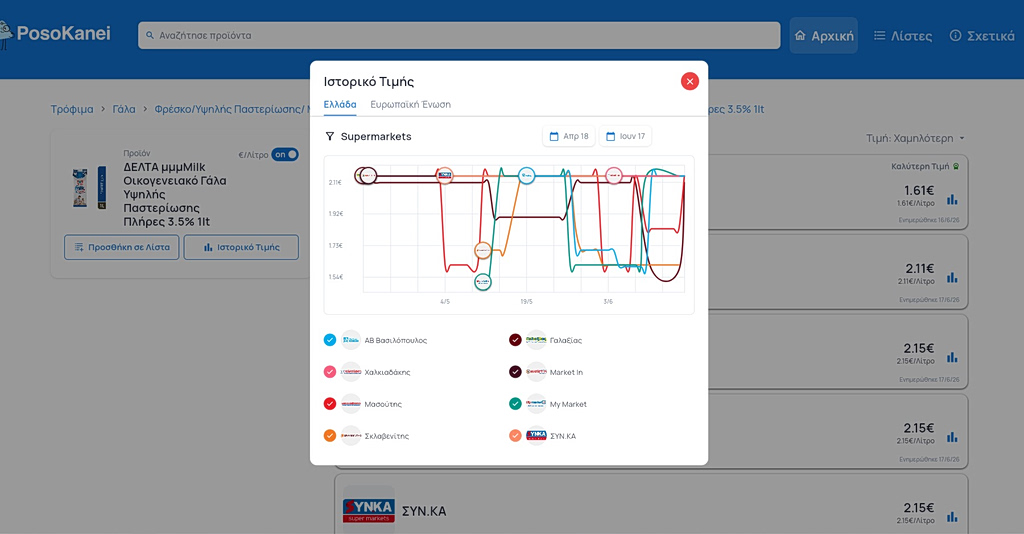Click the Καλύτερη Τιμή badge
1024x534 pixels.
(x=925, y=166)
